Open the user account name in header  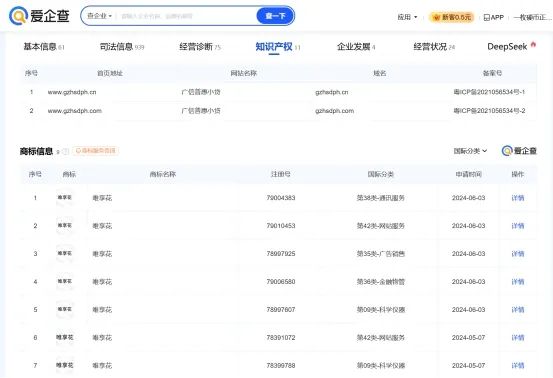pyautogui.click(x=533, y=17)
